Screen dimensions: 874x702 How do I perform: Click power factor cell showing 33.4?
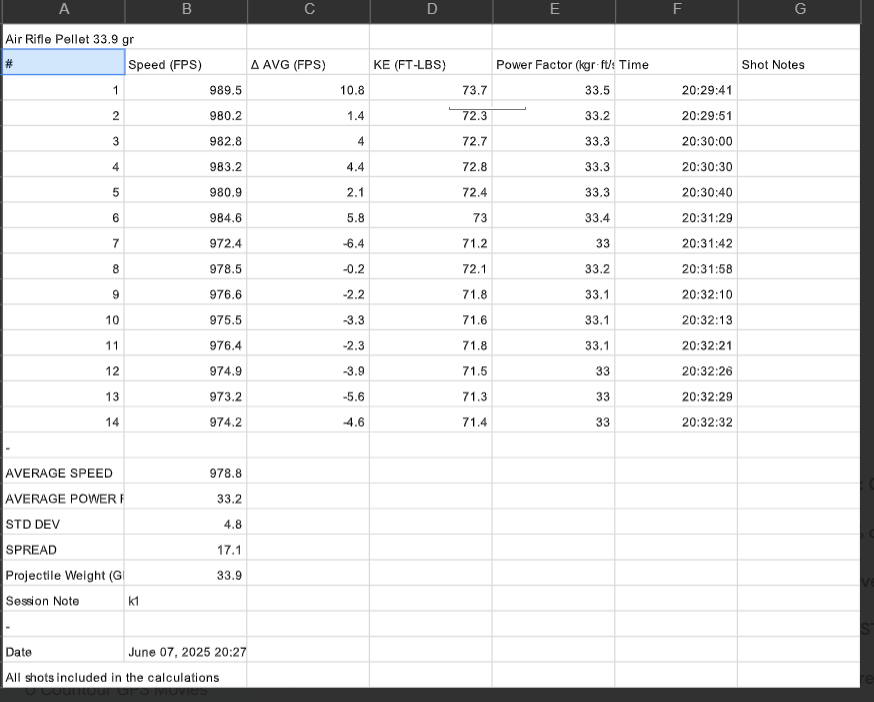point(554,217)
